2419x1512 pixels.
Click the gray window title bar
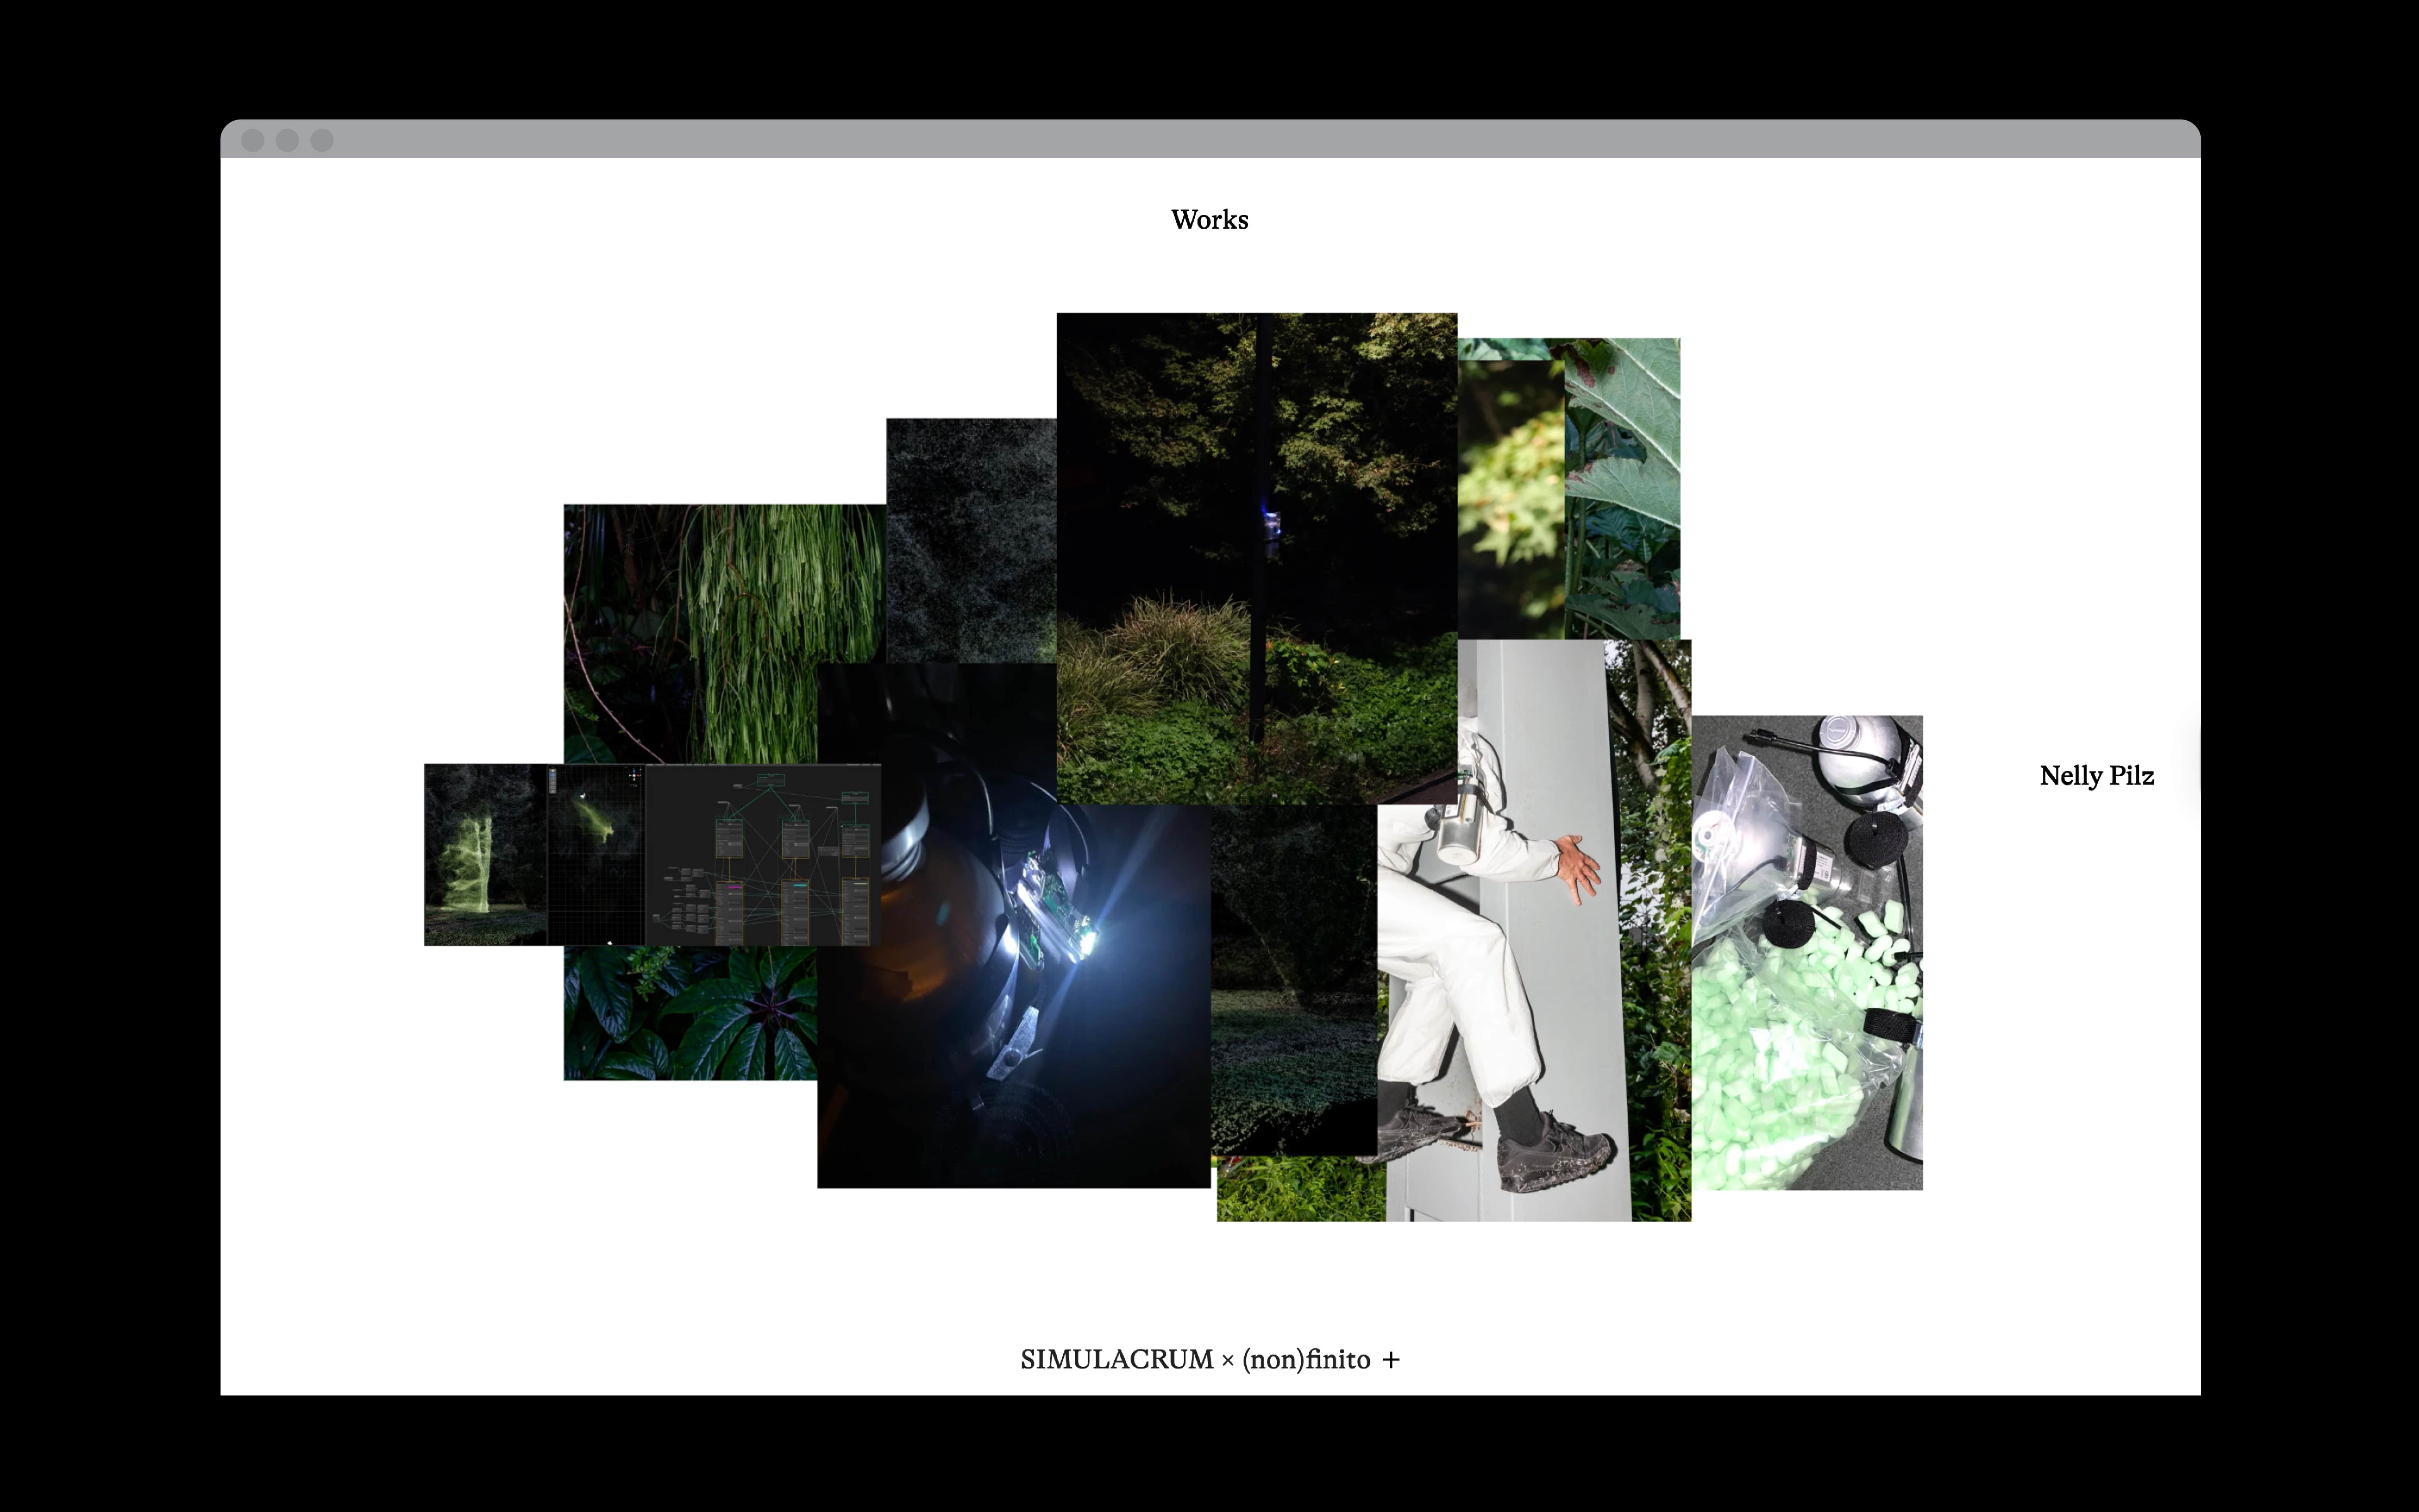click(x=1210, y=139)
